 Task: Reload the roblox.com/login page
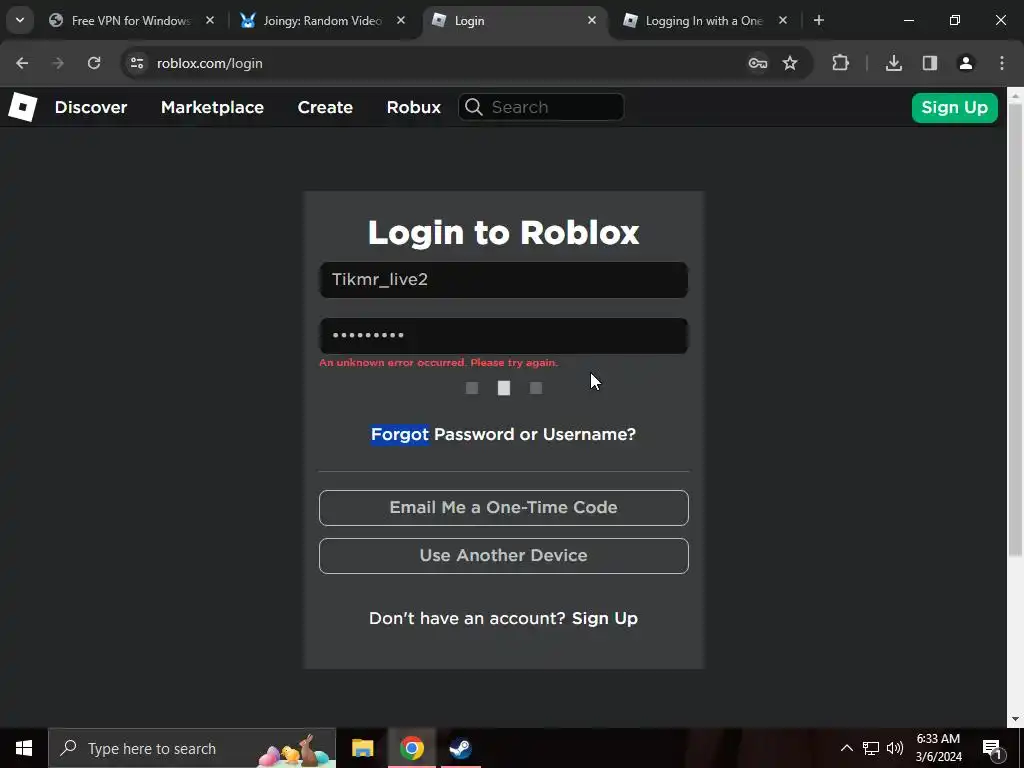[94, 63]
